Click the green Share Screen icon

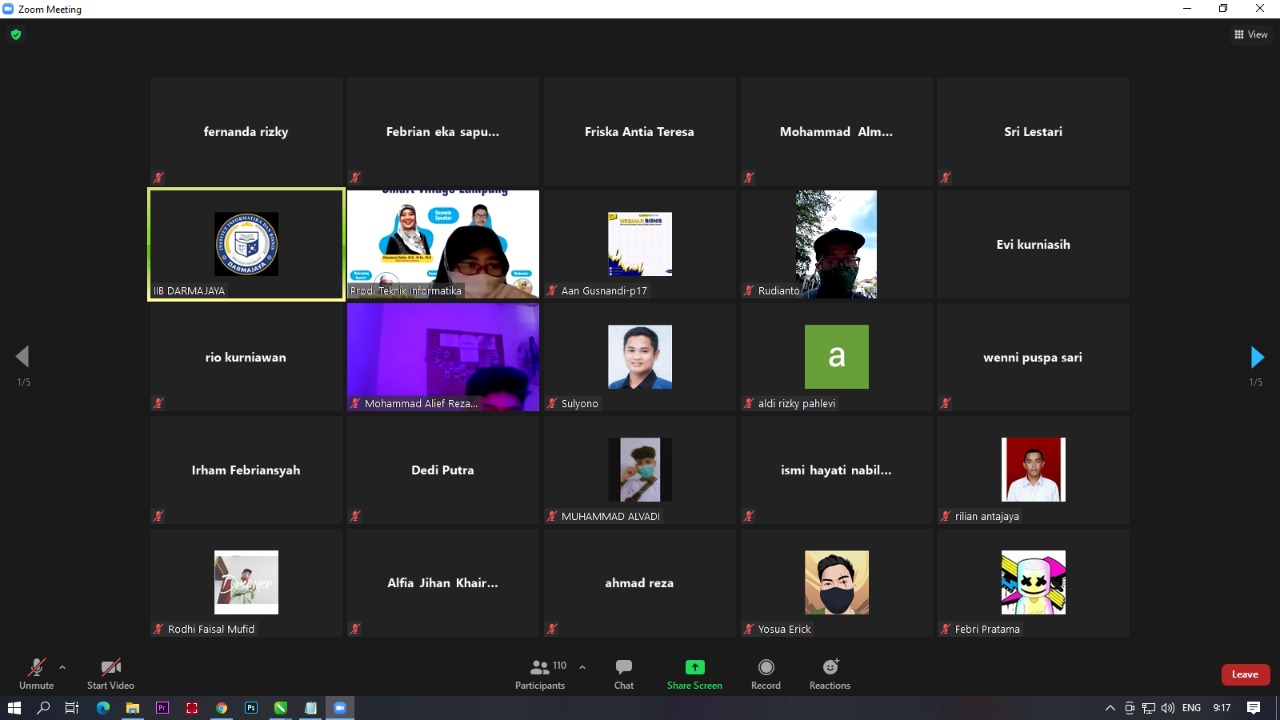pyautogui.click(x=694, y=667)
